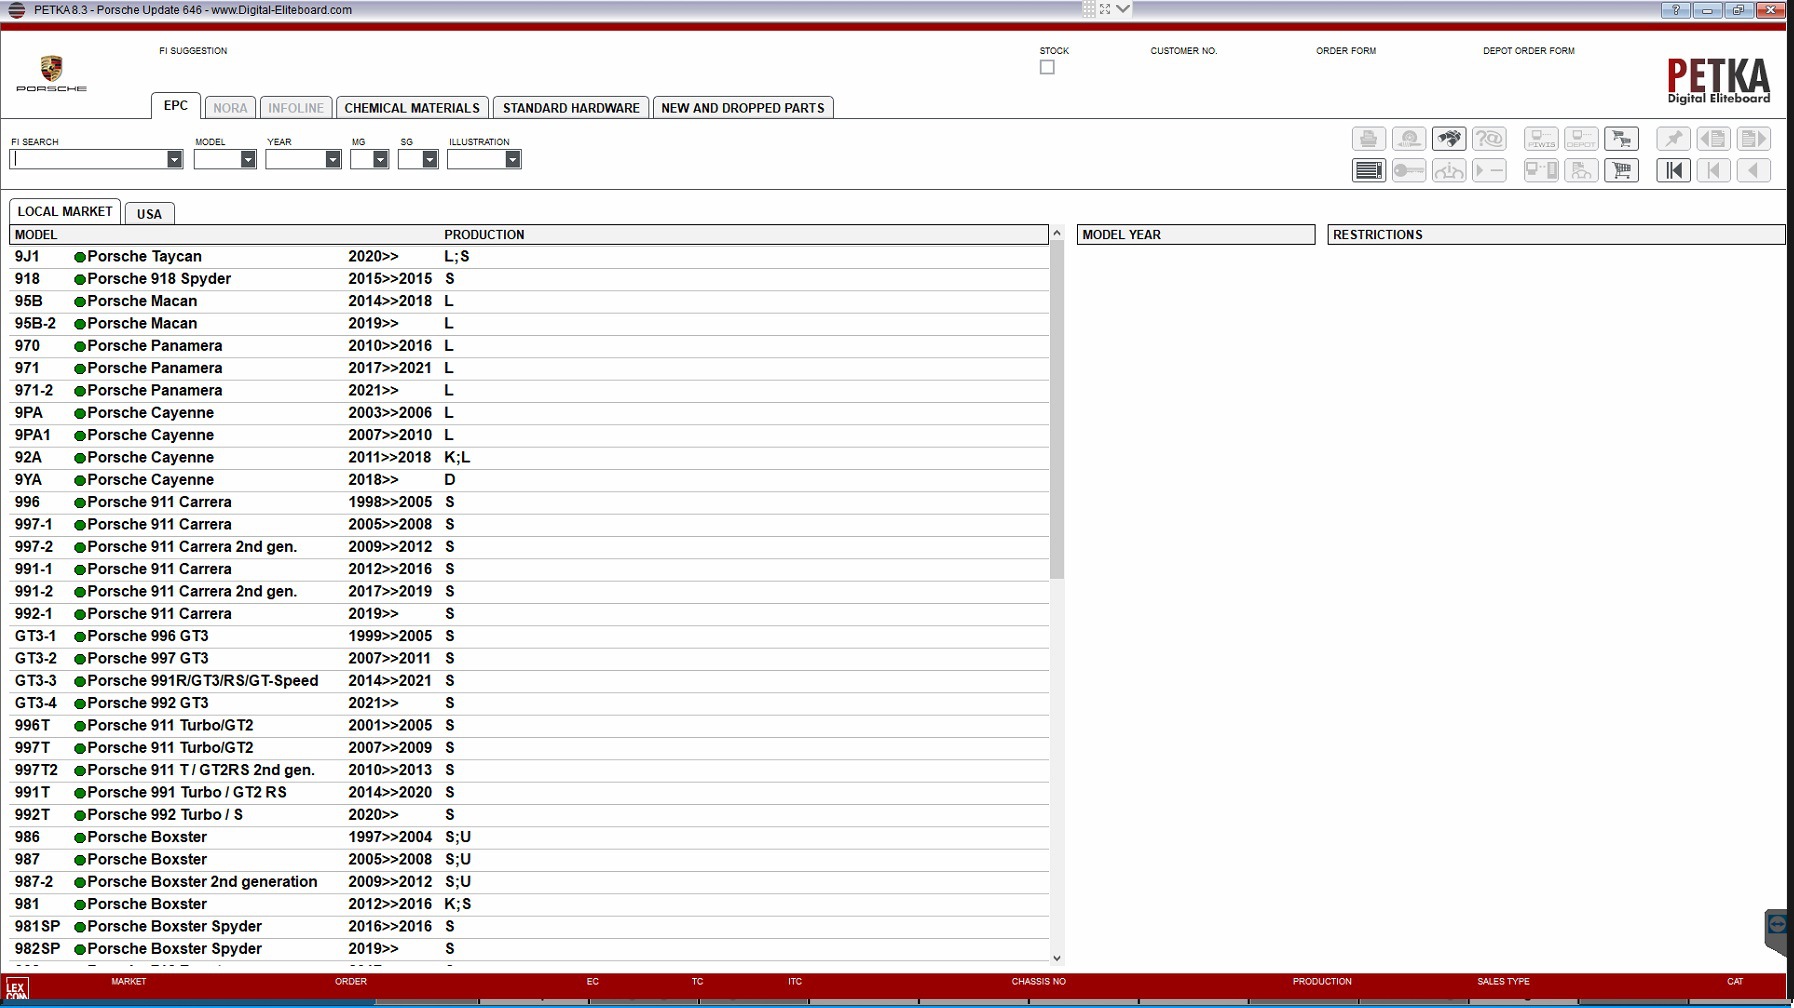Select the 9J1 Porsche Taycan row

(529, 257)
